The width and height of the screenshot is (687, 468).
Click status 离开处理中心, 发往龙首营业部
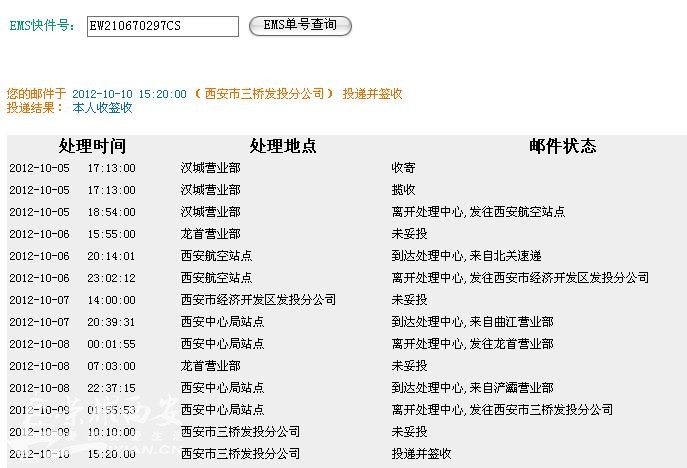(472, 344)
